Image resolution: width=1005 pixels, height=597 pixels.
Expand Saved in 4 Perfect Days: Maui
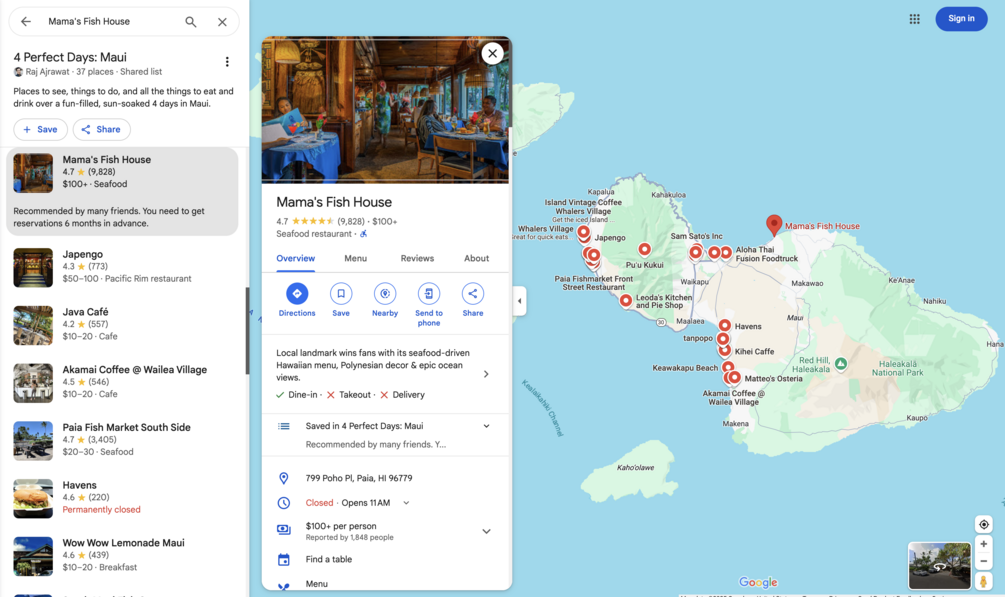point(486,426)
